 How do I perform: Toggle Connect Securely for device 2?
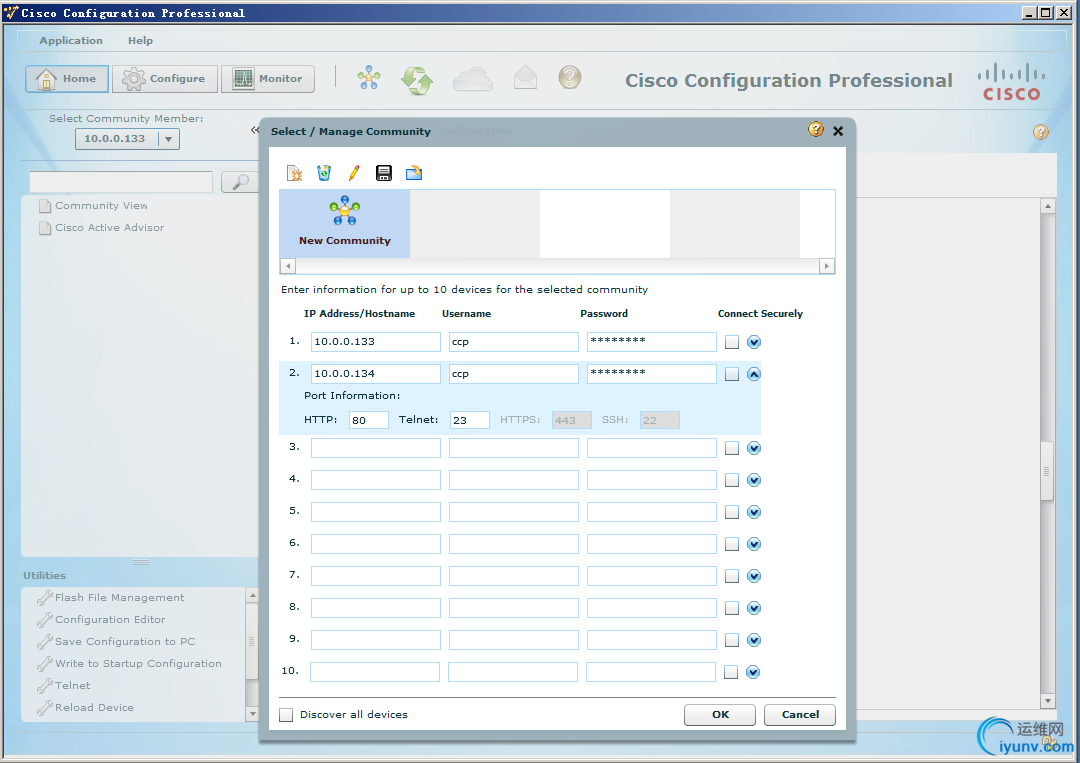(x=732, y=374)
